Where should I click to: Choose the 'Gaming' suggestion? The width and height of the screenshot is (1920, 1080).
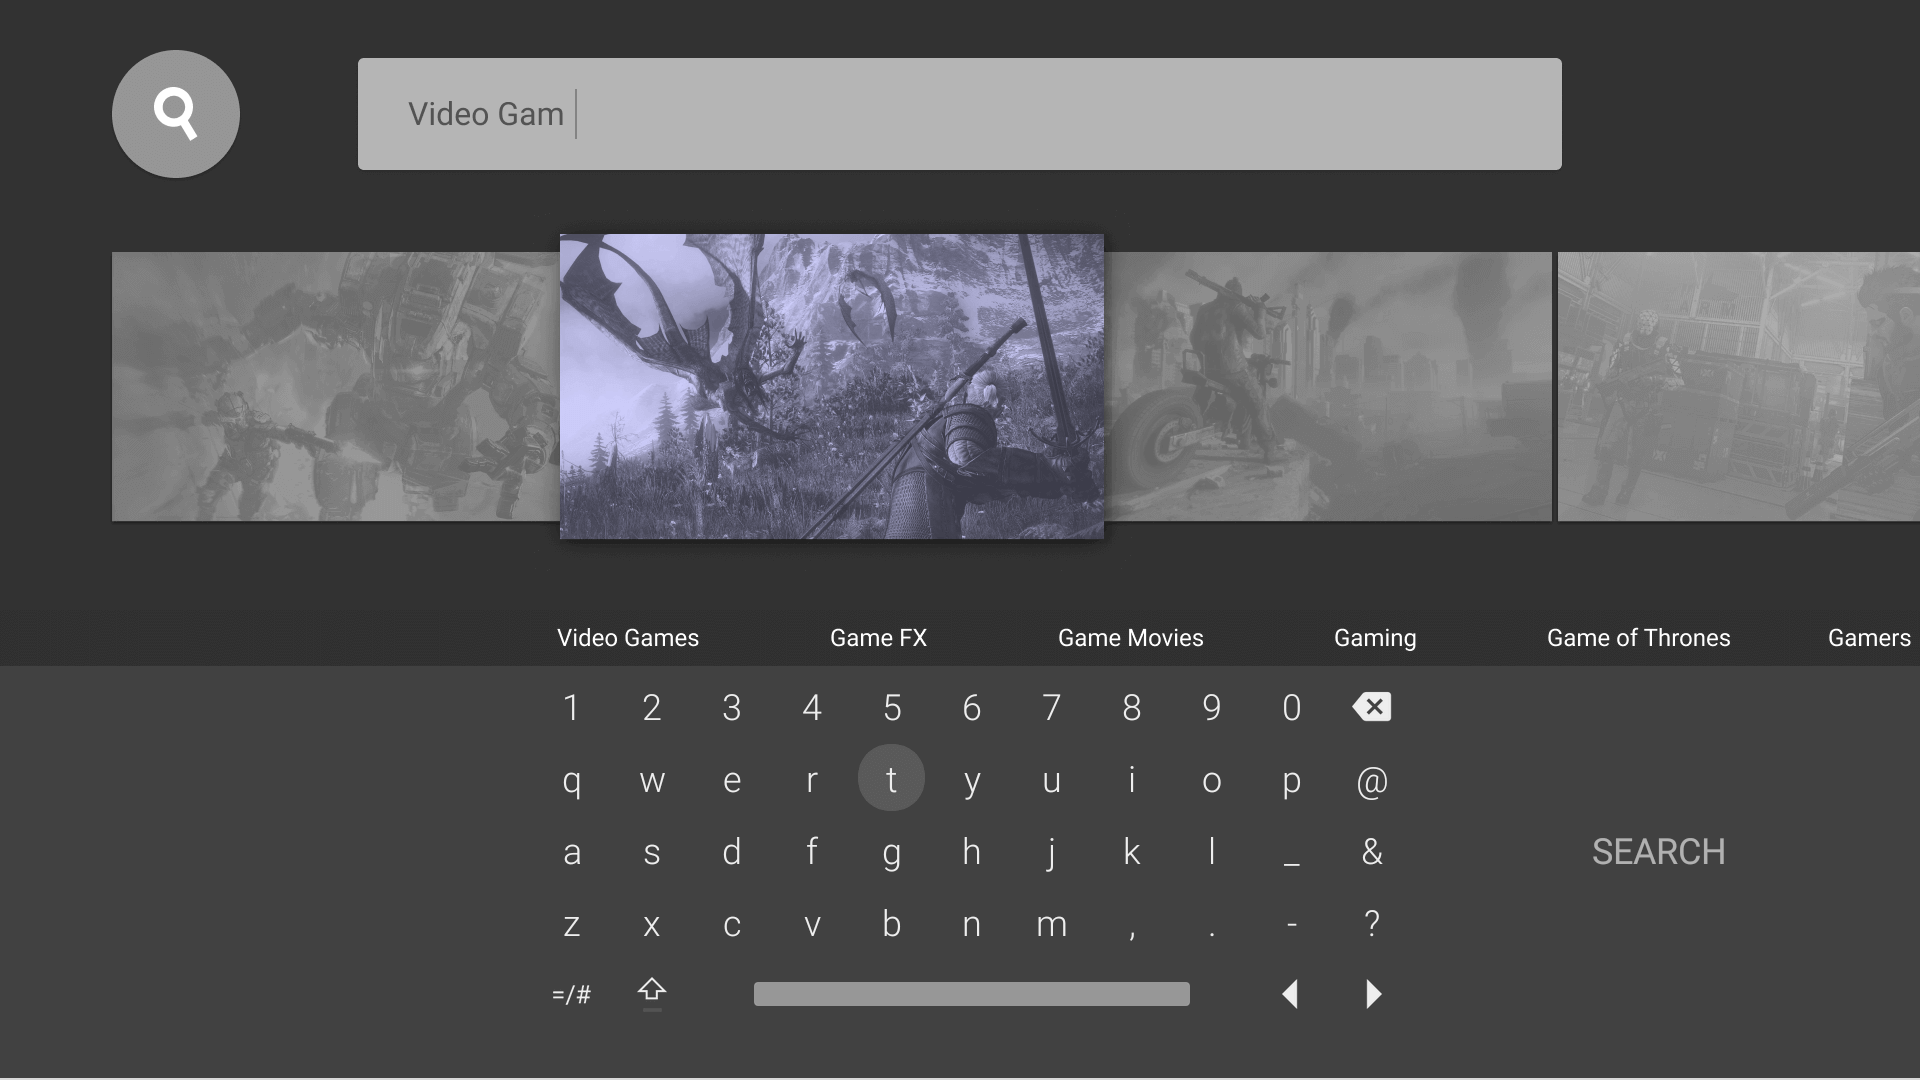pyautogui.click(x=1375, y=638)
